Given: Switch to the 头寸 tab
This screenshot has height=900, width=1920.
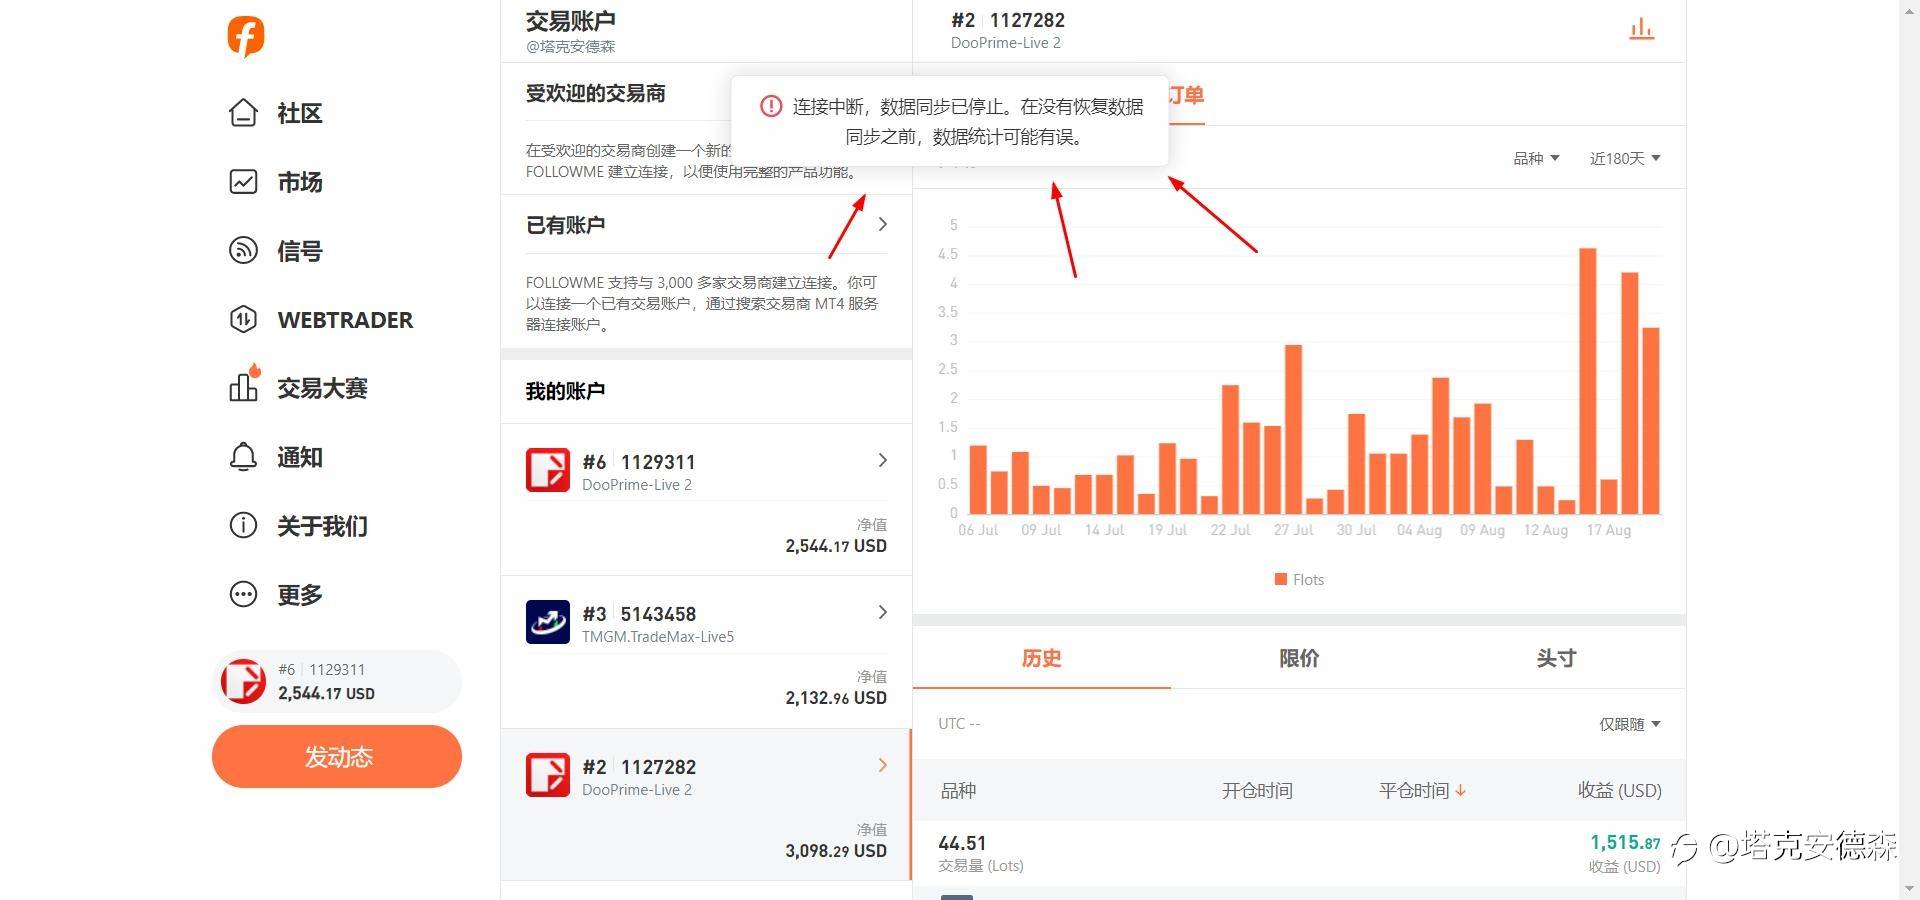Looking at the screenshot, I should click(x=1556, y=658).
